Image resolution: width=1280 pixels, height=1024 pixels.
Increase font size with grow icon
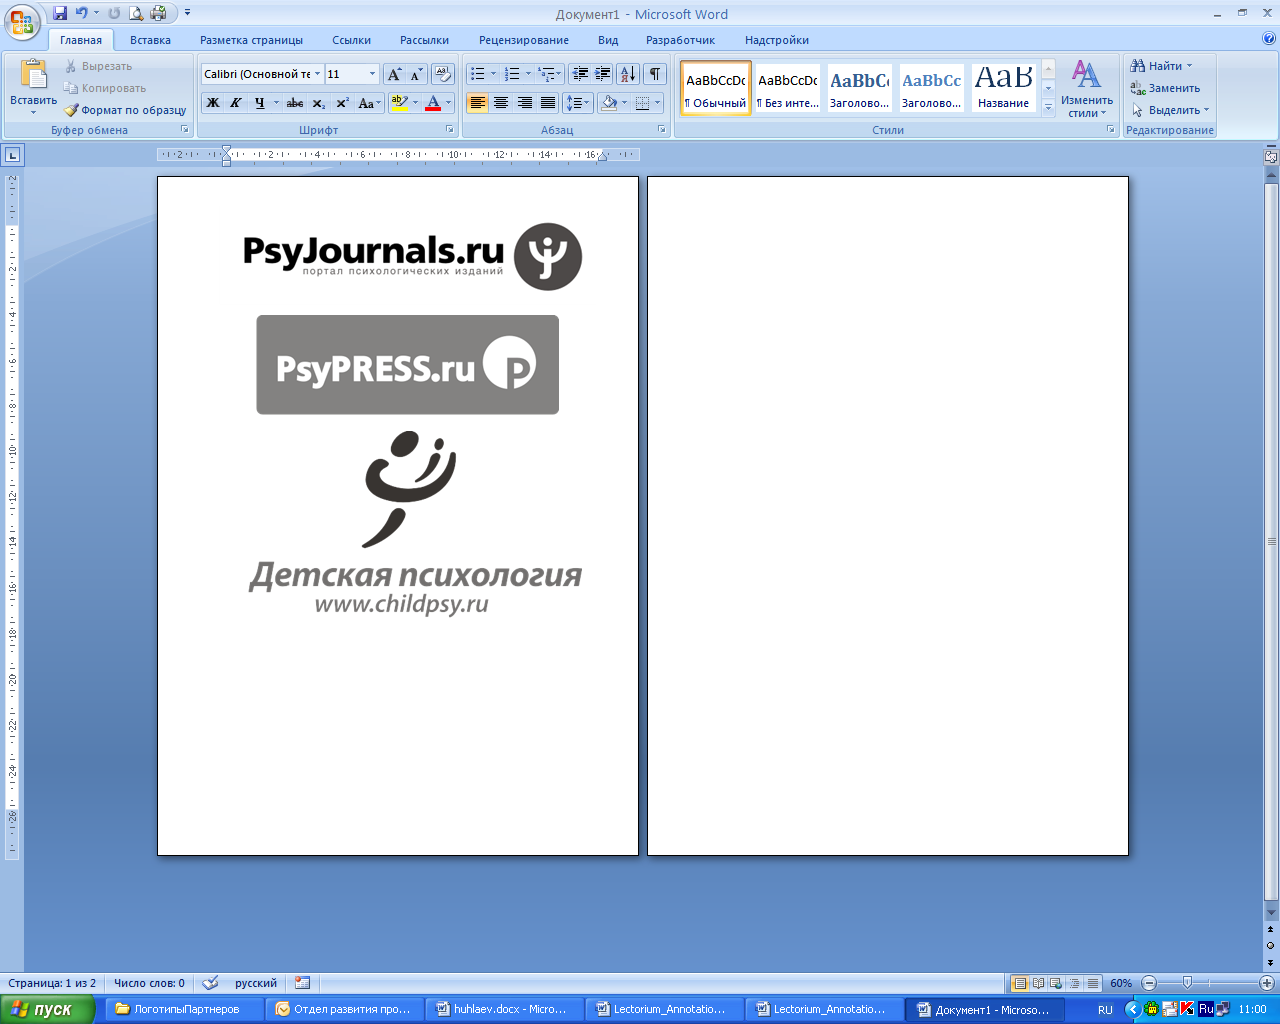point(394,74)
